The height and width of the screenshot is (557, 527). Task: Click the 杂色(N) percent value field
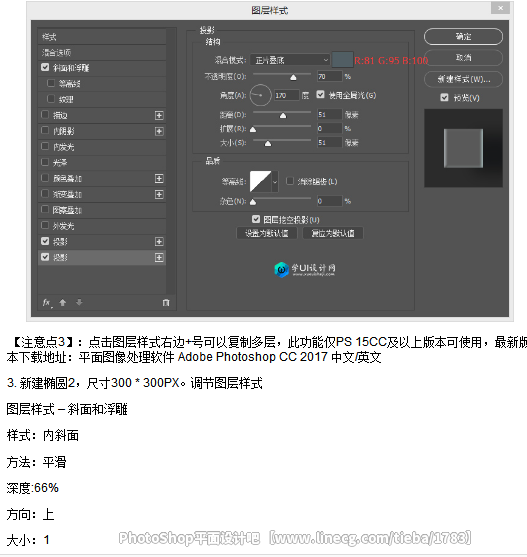tap(330, 201)
